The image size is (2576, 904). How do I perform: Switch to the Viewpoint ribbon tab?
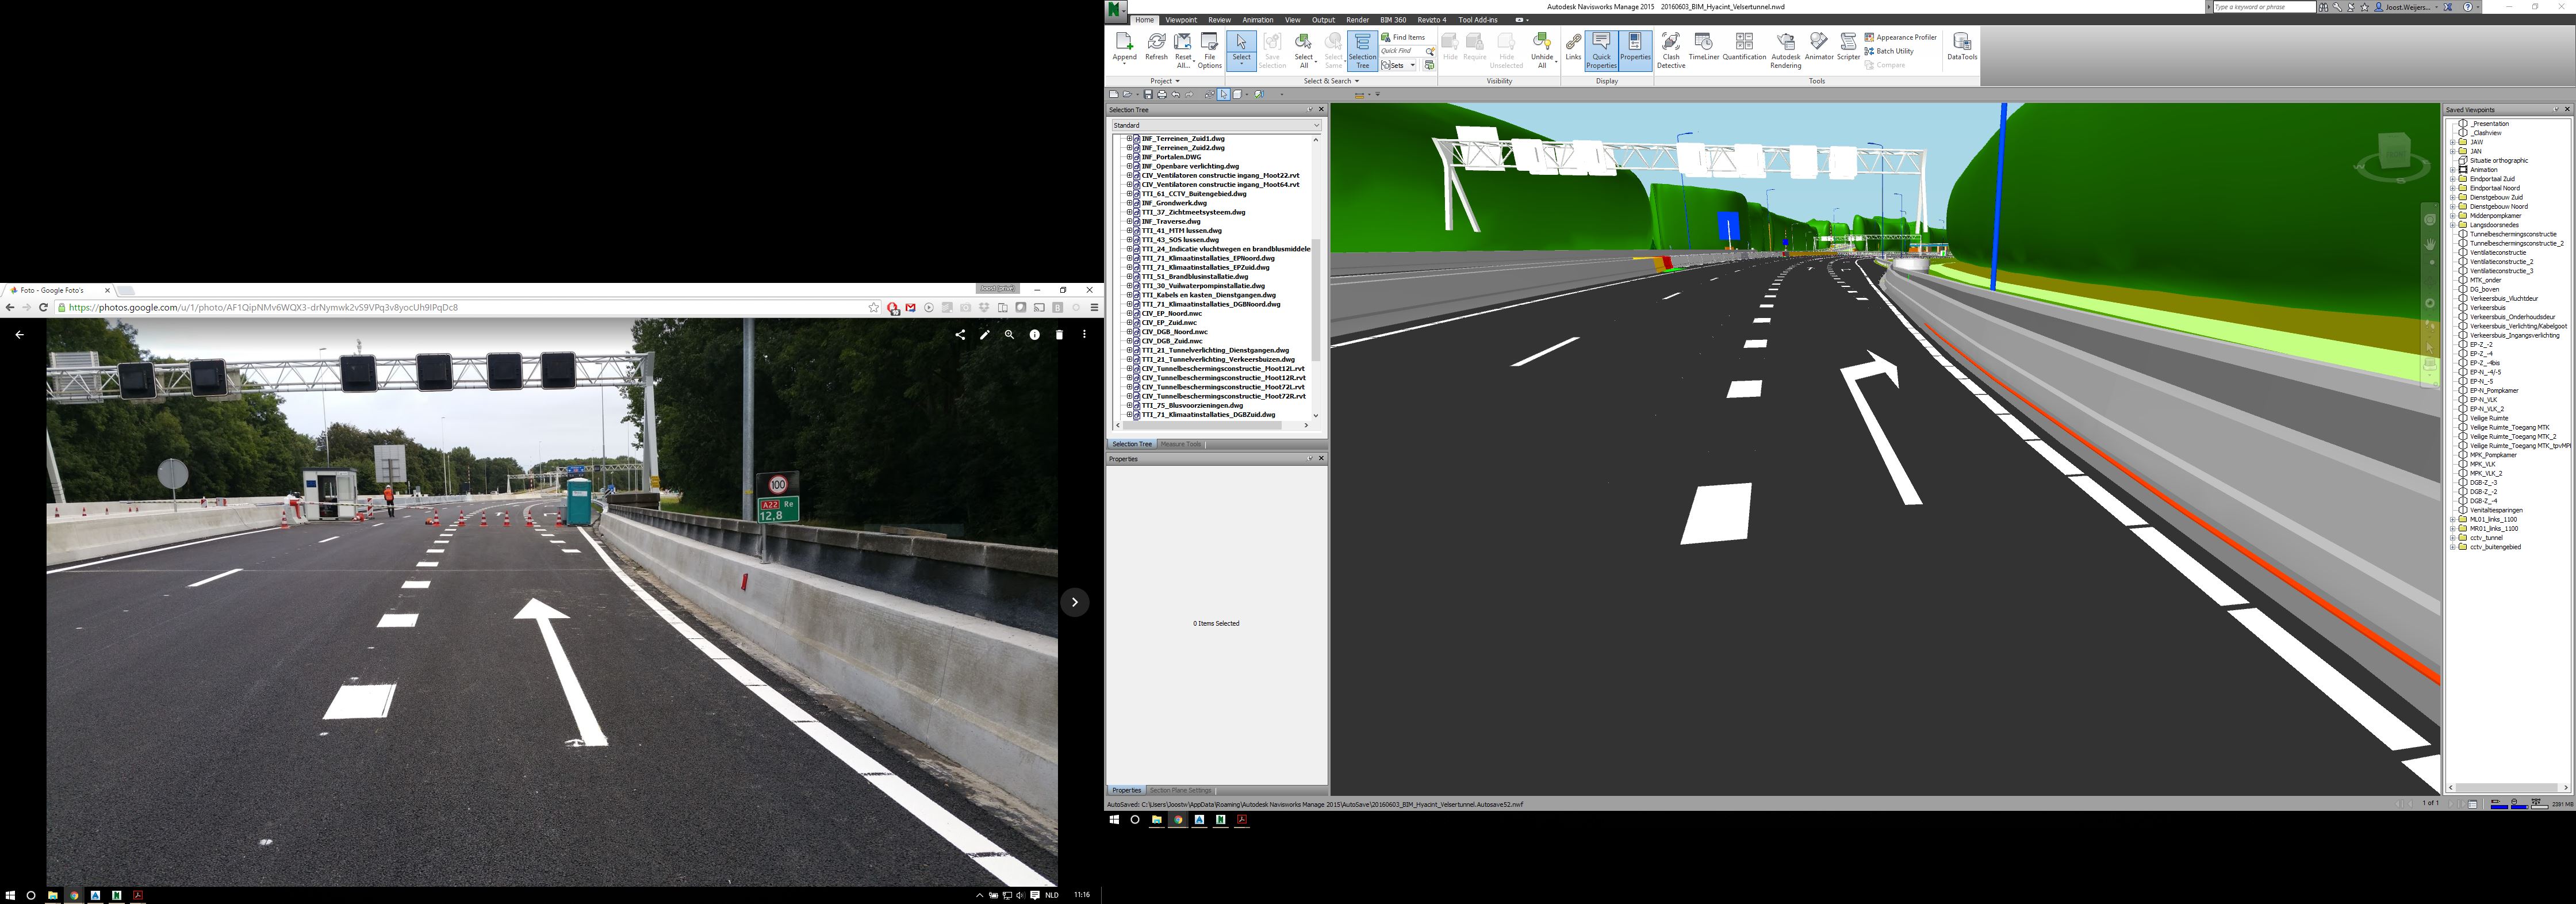tap(1180, 20)
